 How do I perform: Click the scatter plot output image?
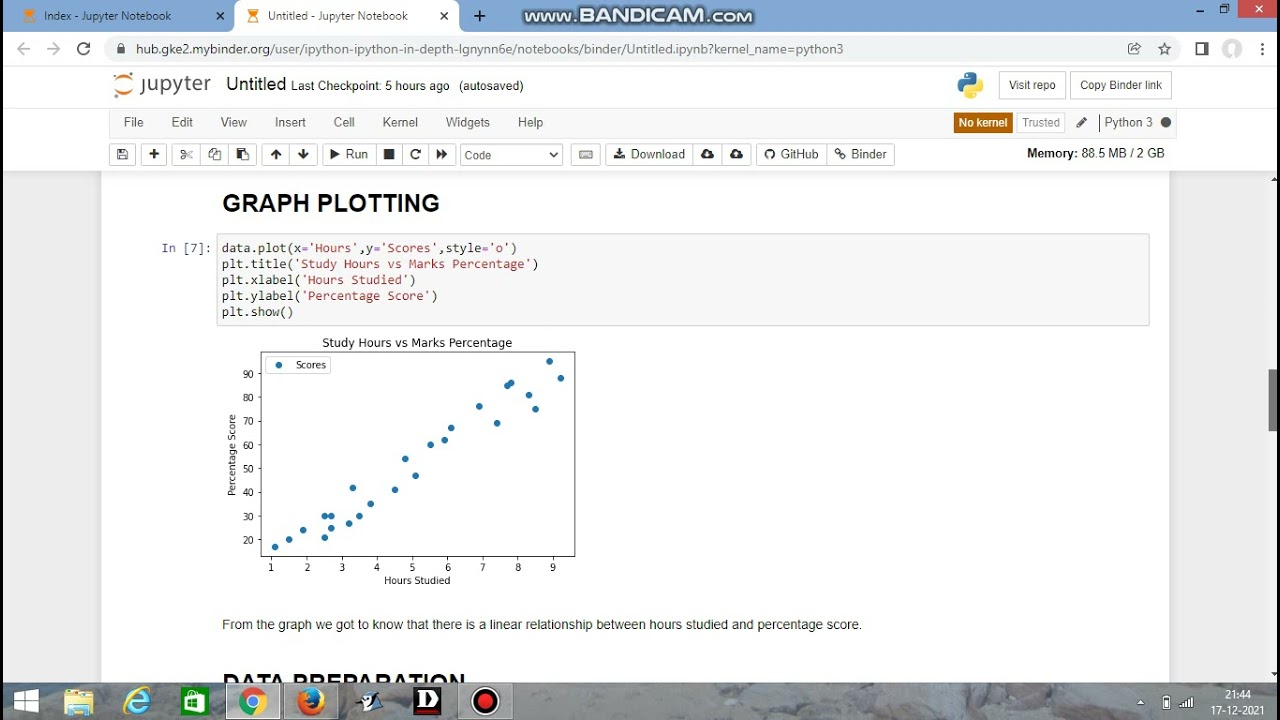(400, 461)
